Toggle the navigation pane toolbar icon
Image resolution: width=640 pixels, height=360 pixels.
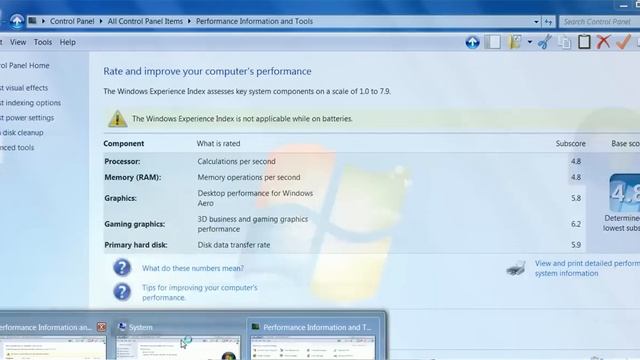(x=493, y=42)
